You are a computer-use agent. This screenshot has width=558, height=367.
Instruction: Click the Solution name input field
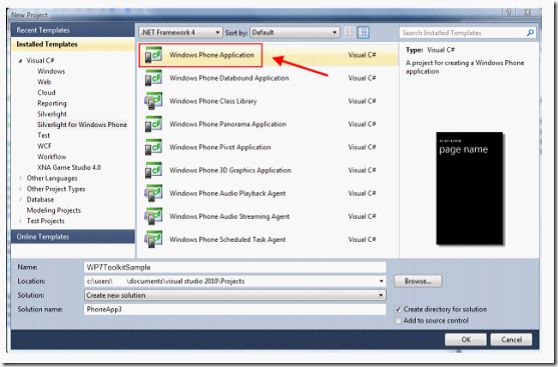235,309
